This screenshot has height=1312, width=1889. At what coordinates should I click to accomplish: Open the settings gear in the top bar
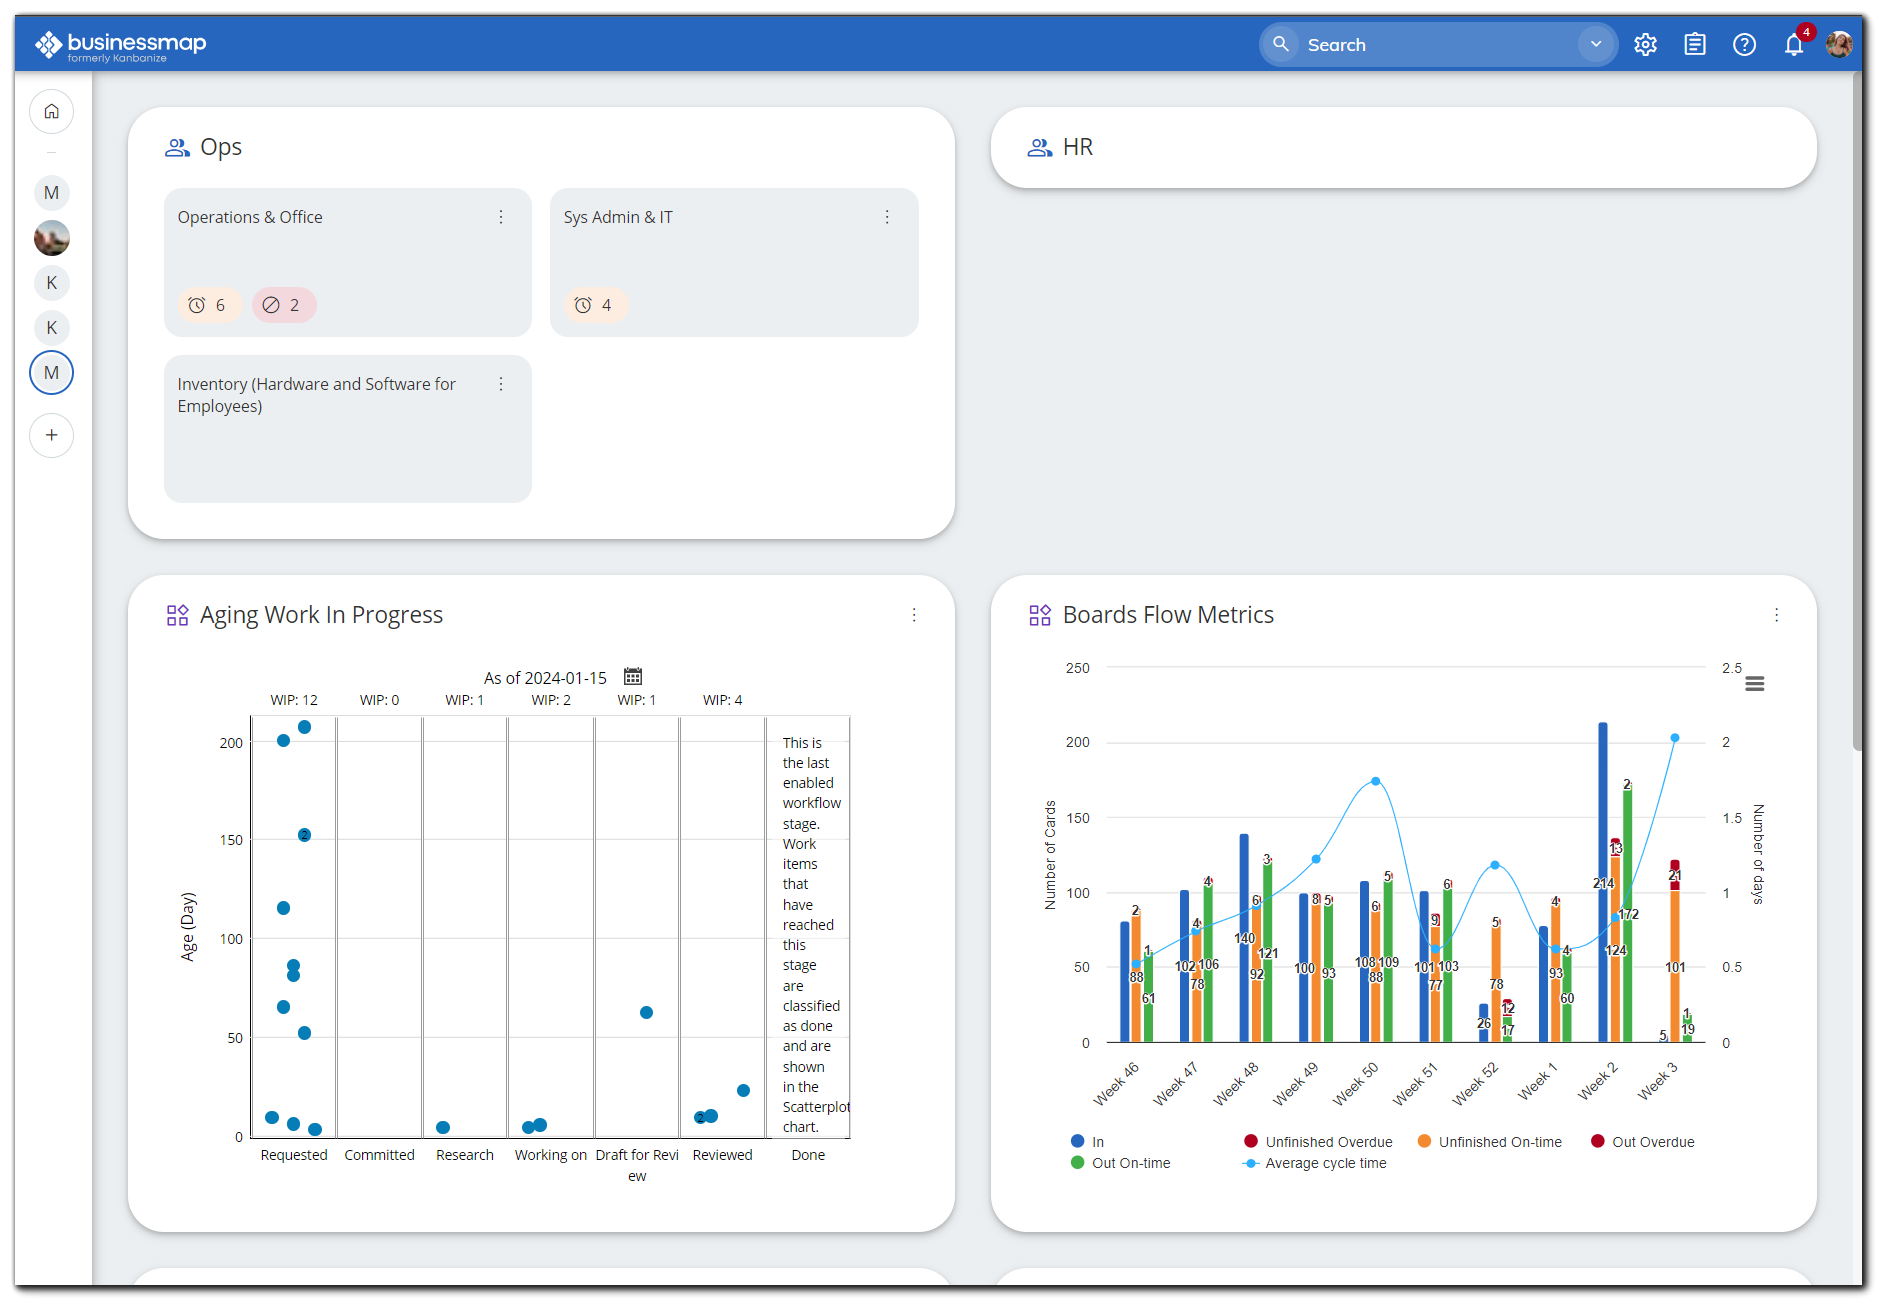click(1645, 44)
